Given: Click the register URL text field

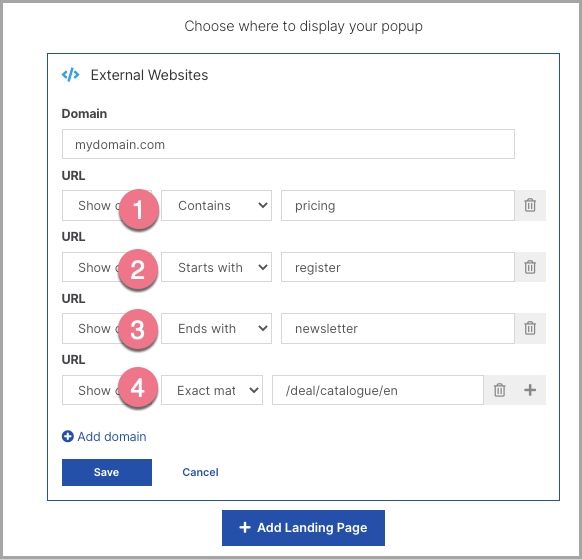Looking at the screenshot, I should (398, 267).
